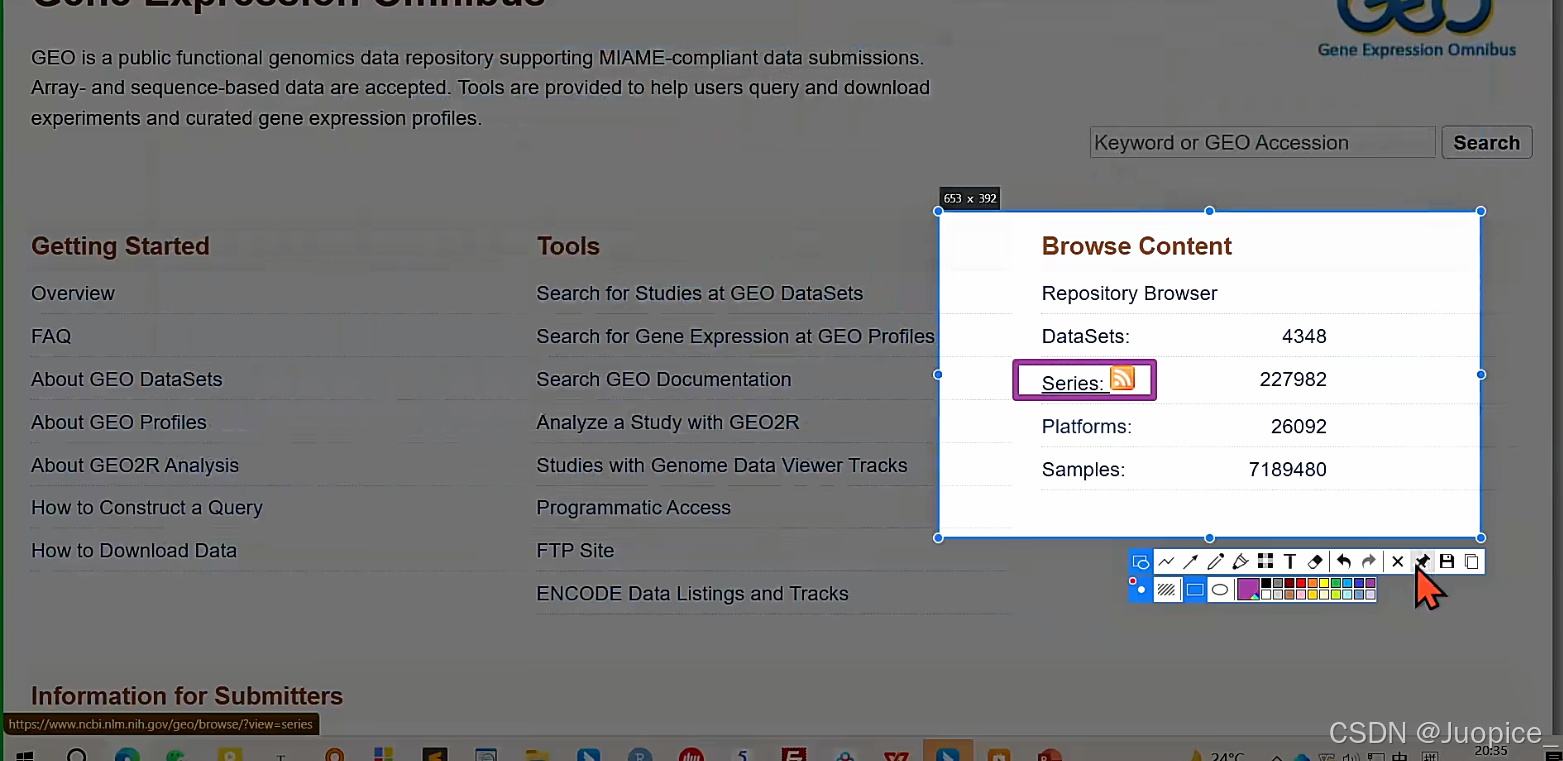Copy the snip to clipboard
The image size is (1563, 761).
[1471, 562]
